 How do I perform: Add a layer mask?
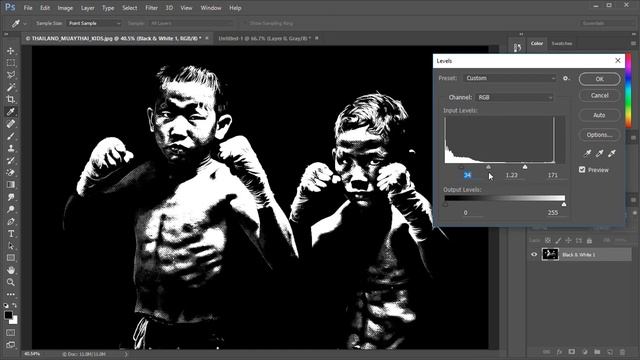click(572, 351)
